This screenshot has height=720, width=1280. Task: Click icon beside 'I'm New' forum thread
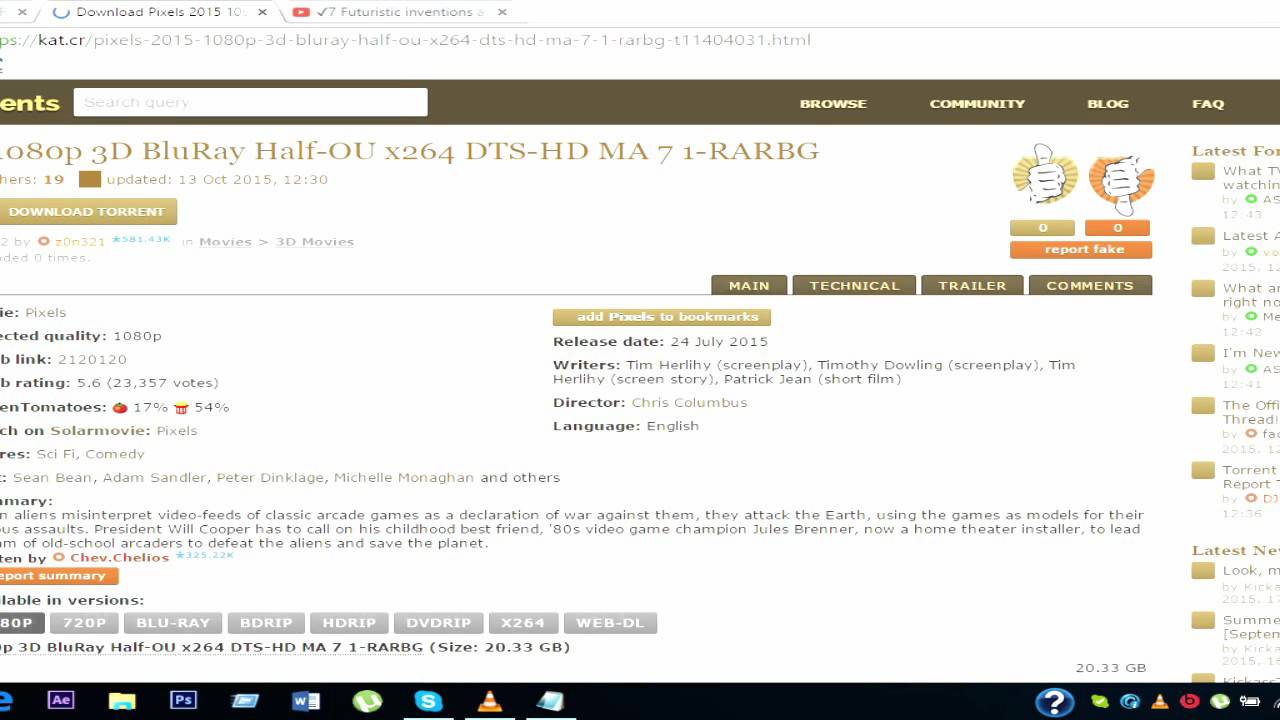click(1204, 353)
